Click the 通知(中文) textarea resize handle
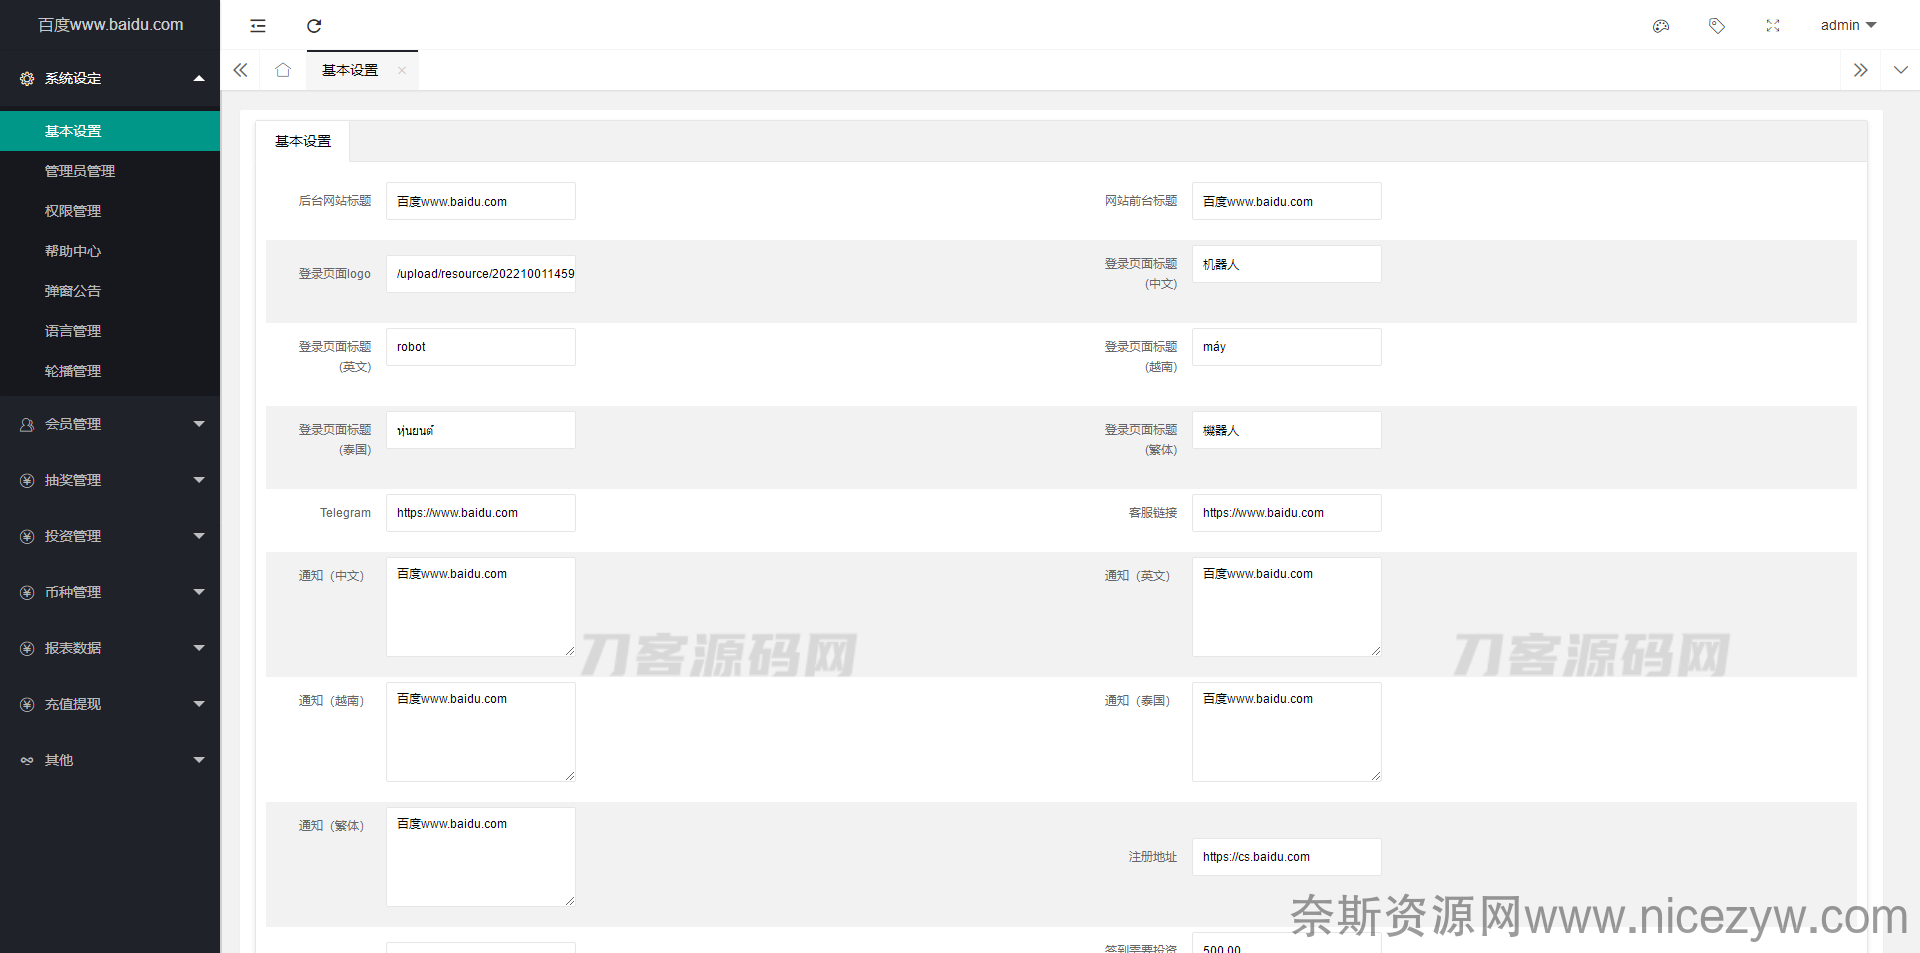 click(x=570, y=651)
